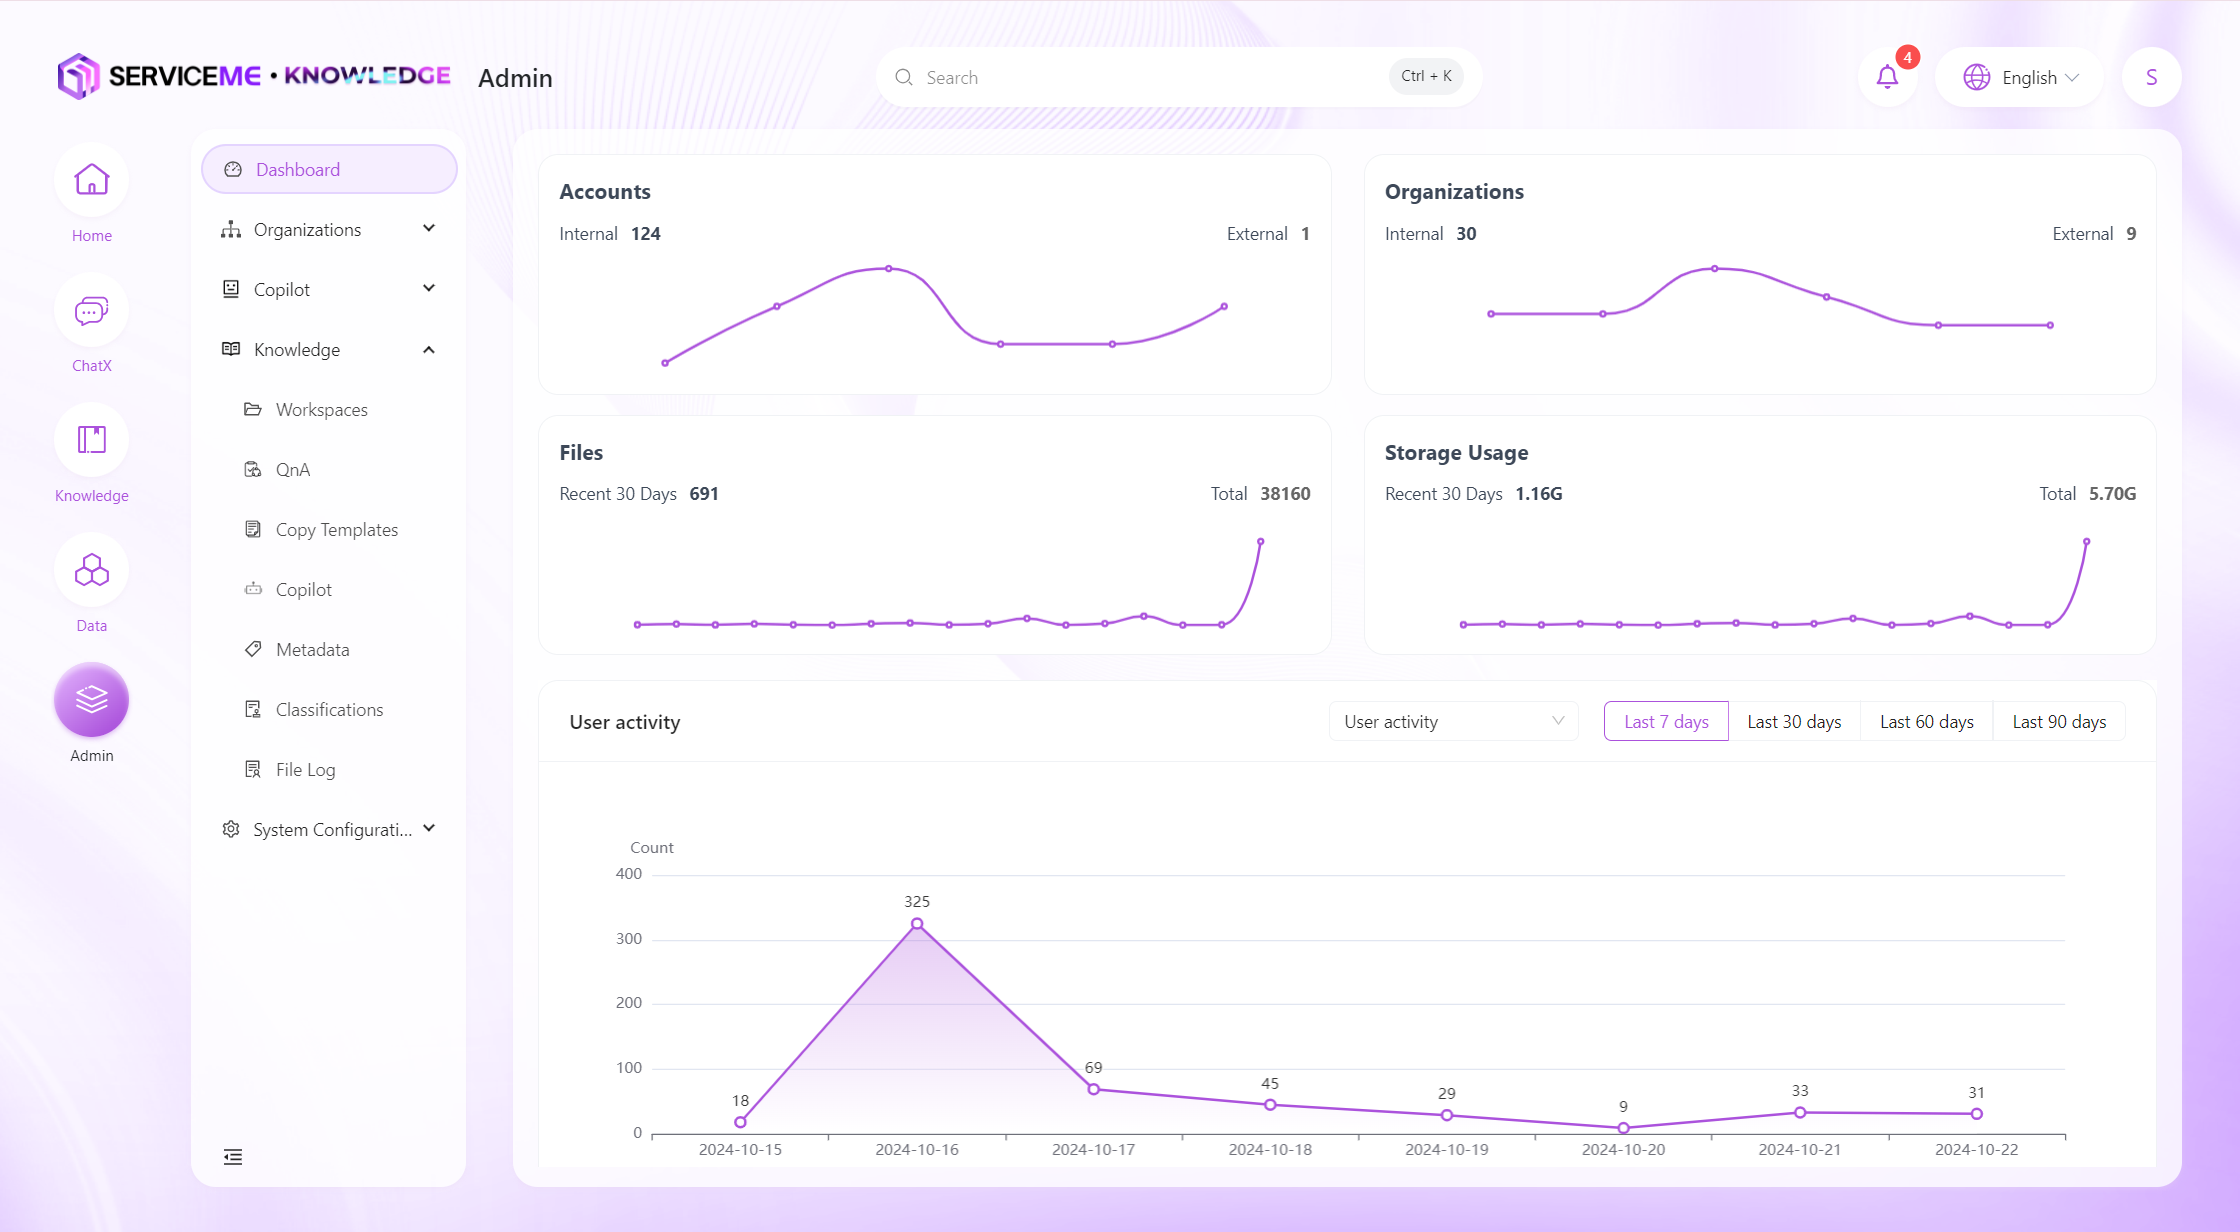The width and height of the screenshot is (2240, 1232).
Task: Click the Files total value 38160
Action: (x=1285, y=494)
